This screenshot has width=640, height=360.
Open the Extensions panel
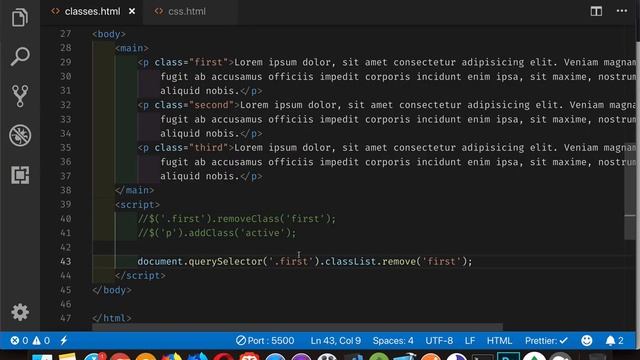[20, 175]
